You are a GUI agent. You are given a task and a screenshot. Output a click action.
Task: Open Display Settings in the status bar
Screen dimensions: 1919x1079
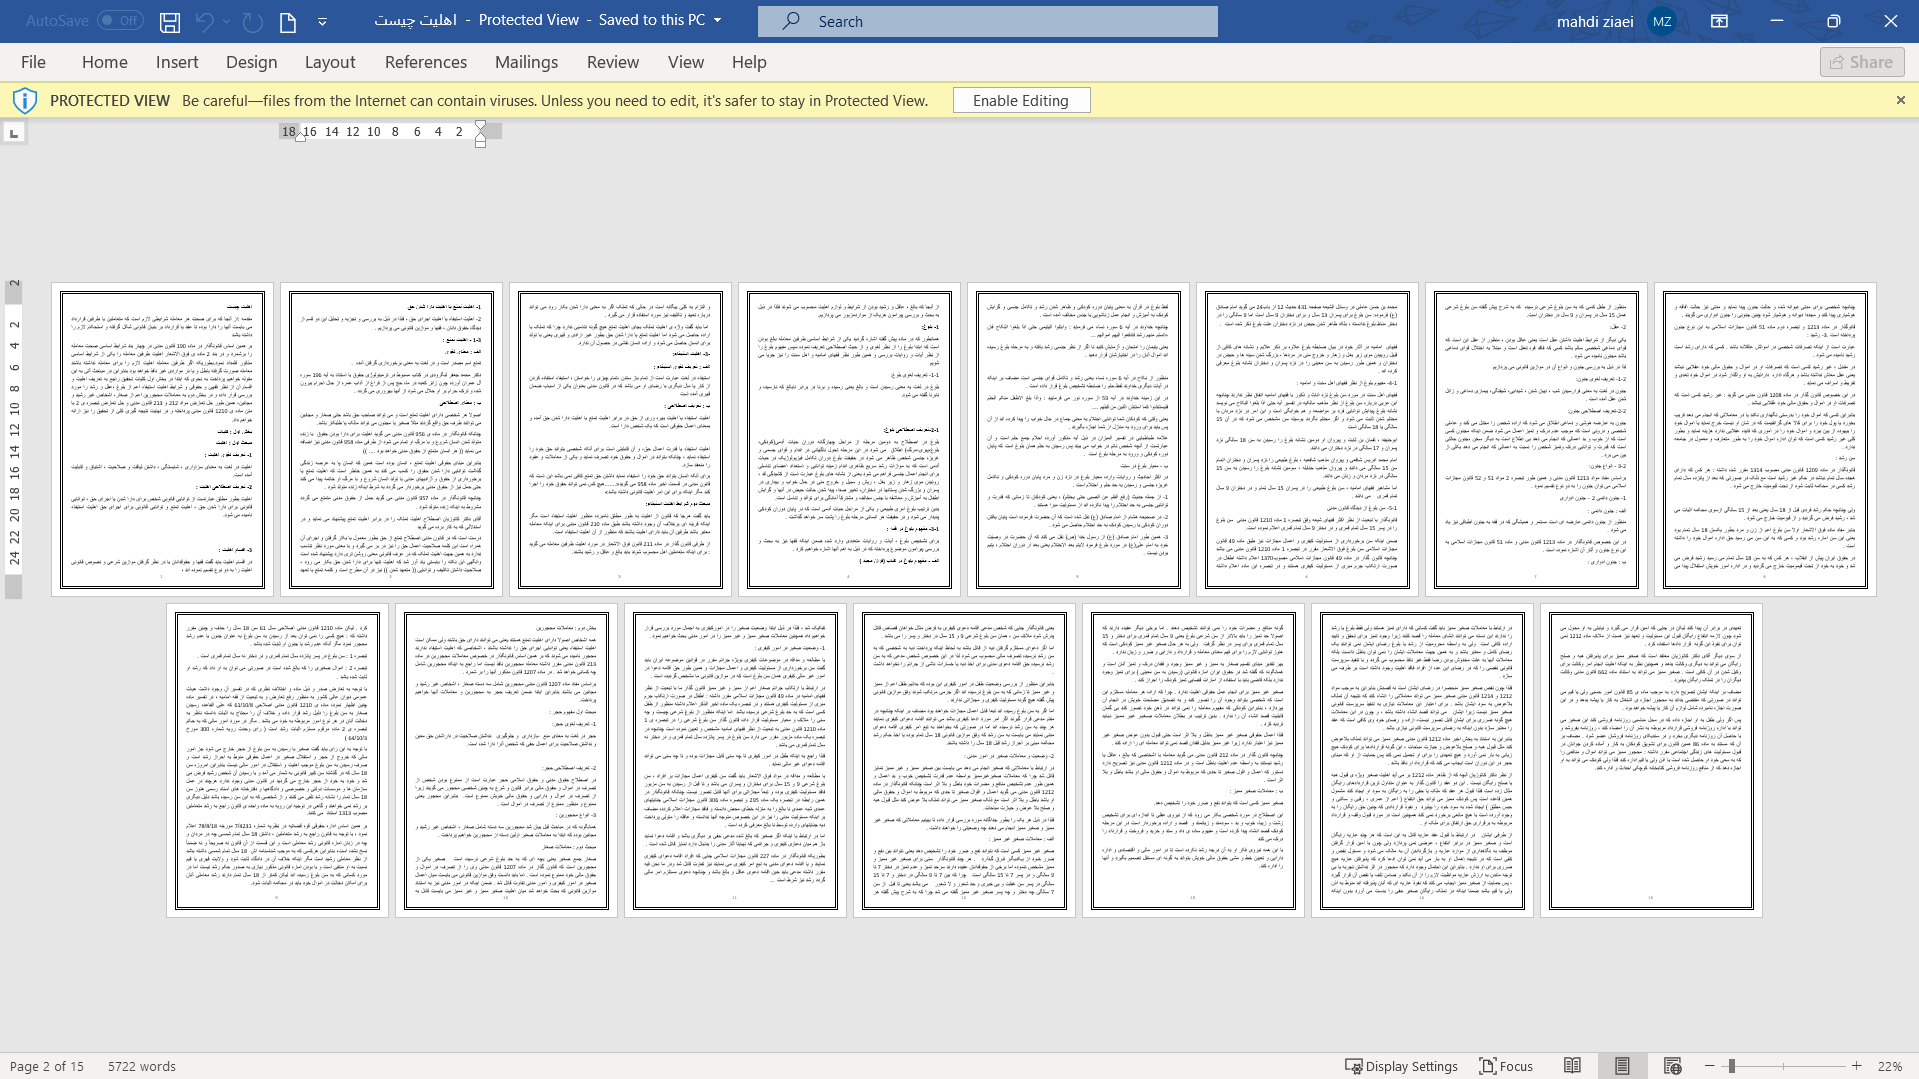[x=1401, y=1066]
